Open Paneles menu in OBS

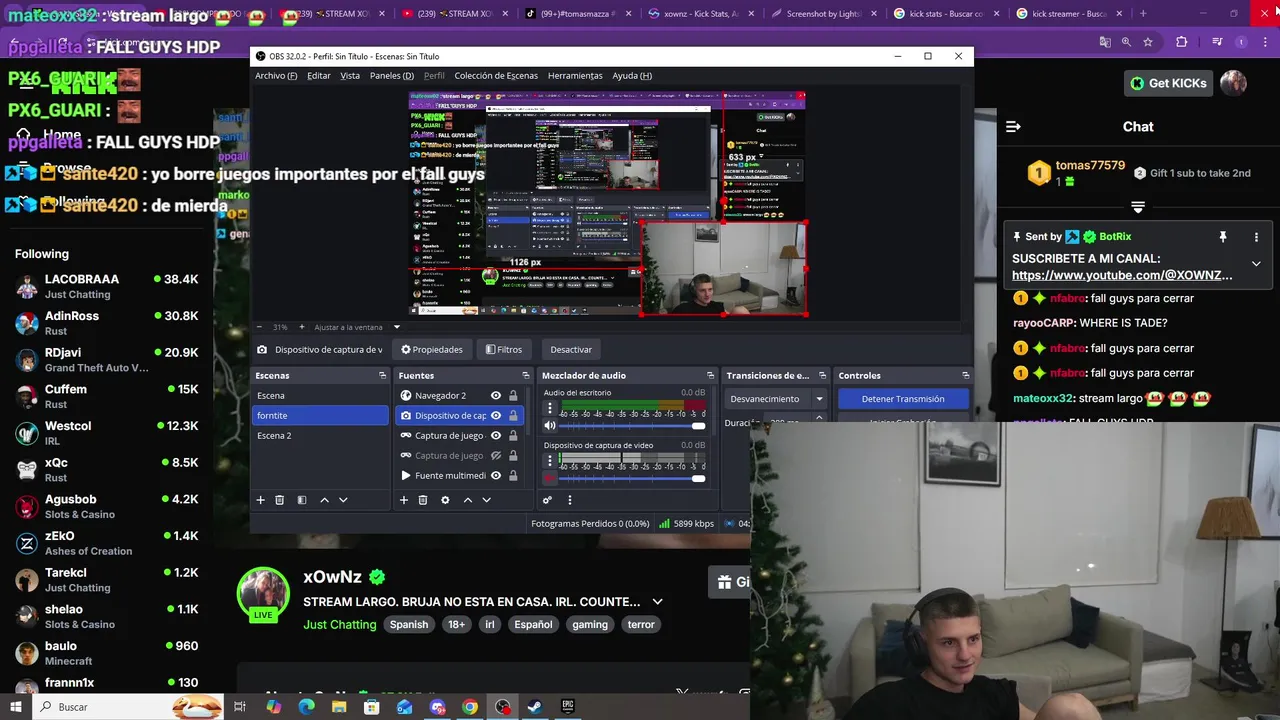(x=392, y=75)
